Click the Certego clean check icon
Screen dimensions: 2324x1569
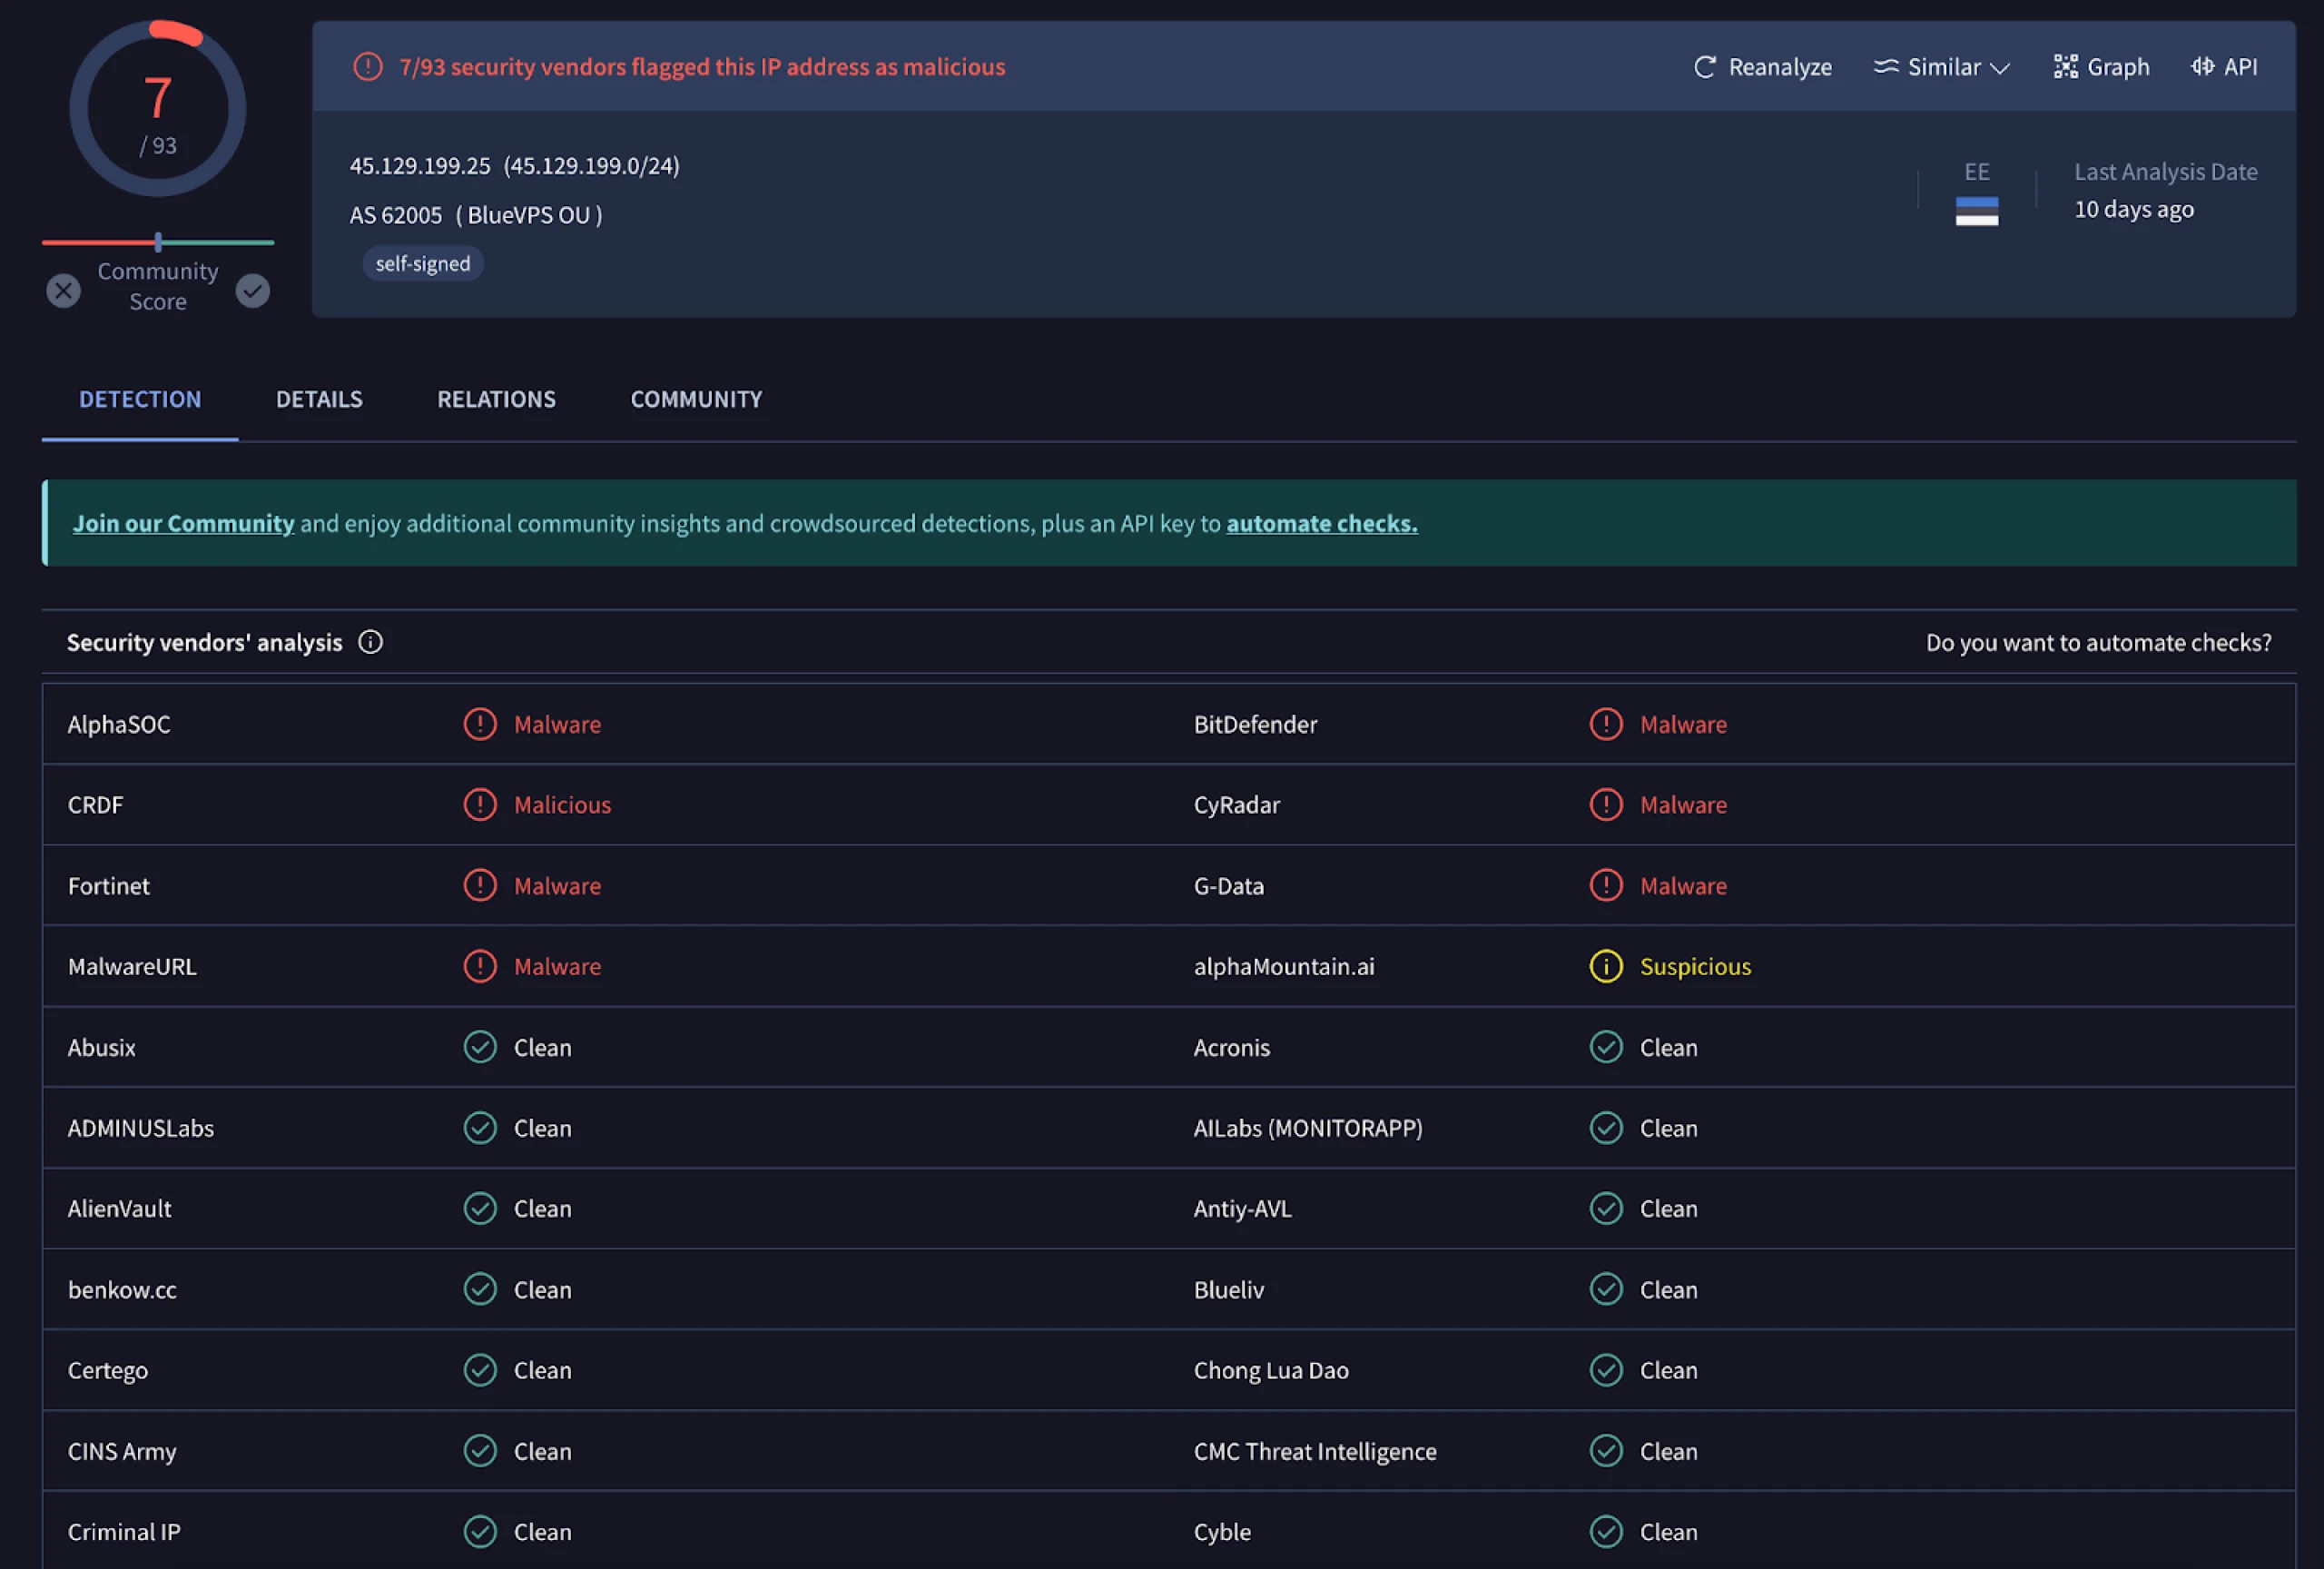[x=480, y=1370]
